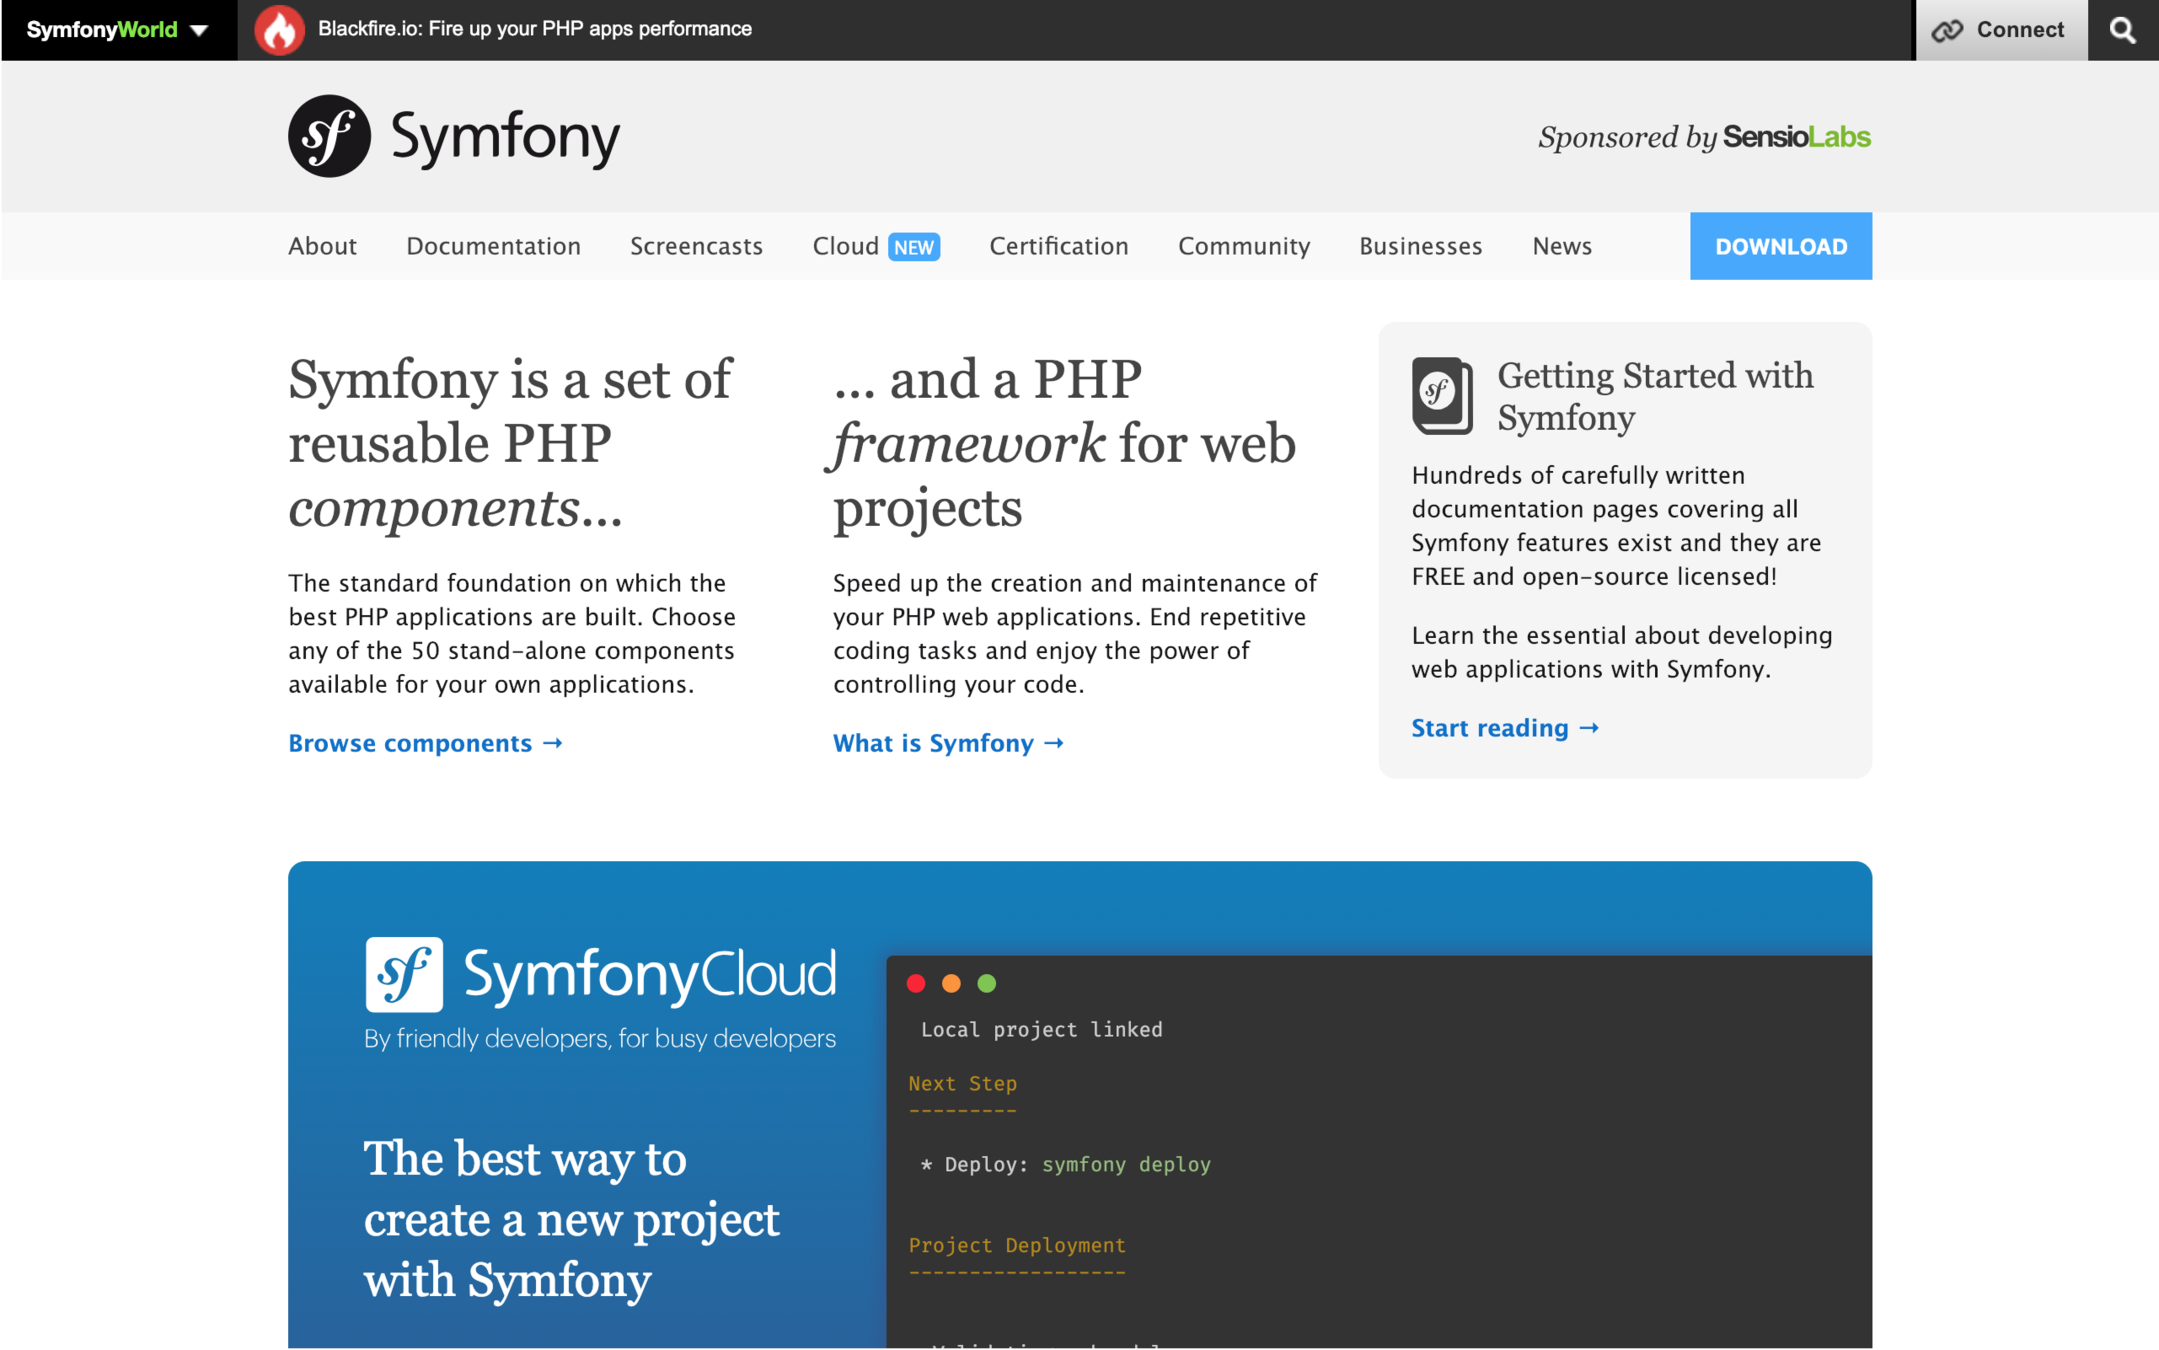Open the Community menu item
Viewport: 2159px width, 1350px height.
point(1243,246)
